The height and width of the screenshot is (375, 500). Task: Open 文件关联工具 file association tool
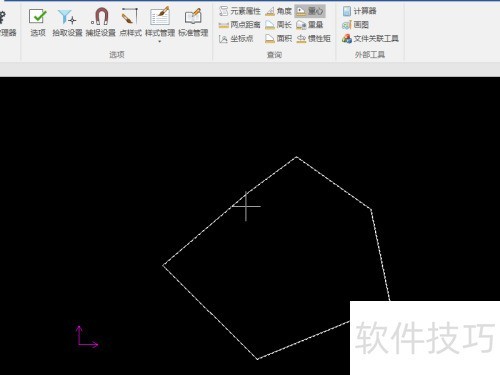(x=370, y=39)
